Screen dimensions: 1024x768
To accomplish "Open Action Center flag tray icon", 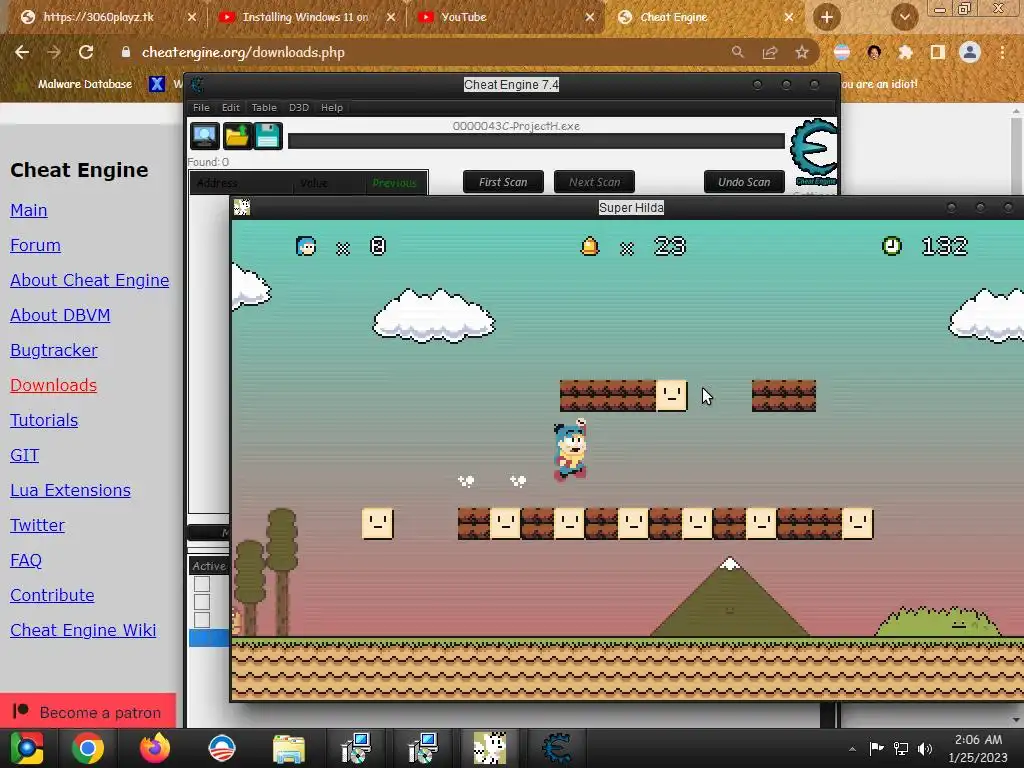I will click(876, 748).
